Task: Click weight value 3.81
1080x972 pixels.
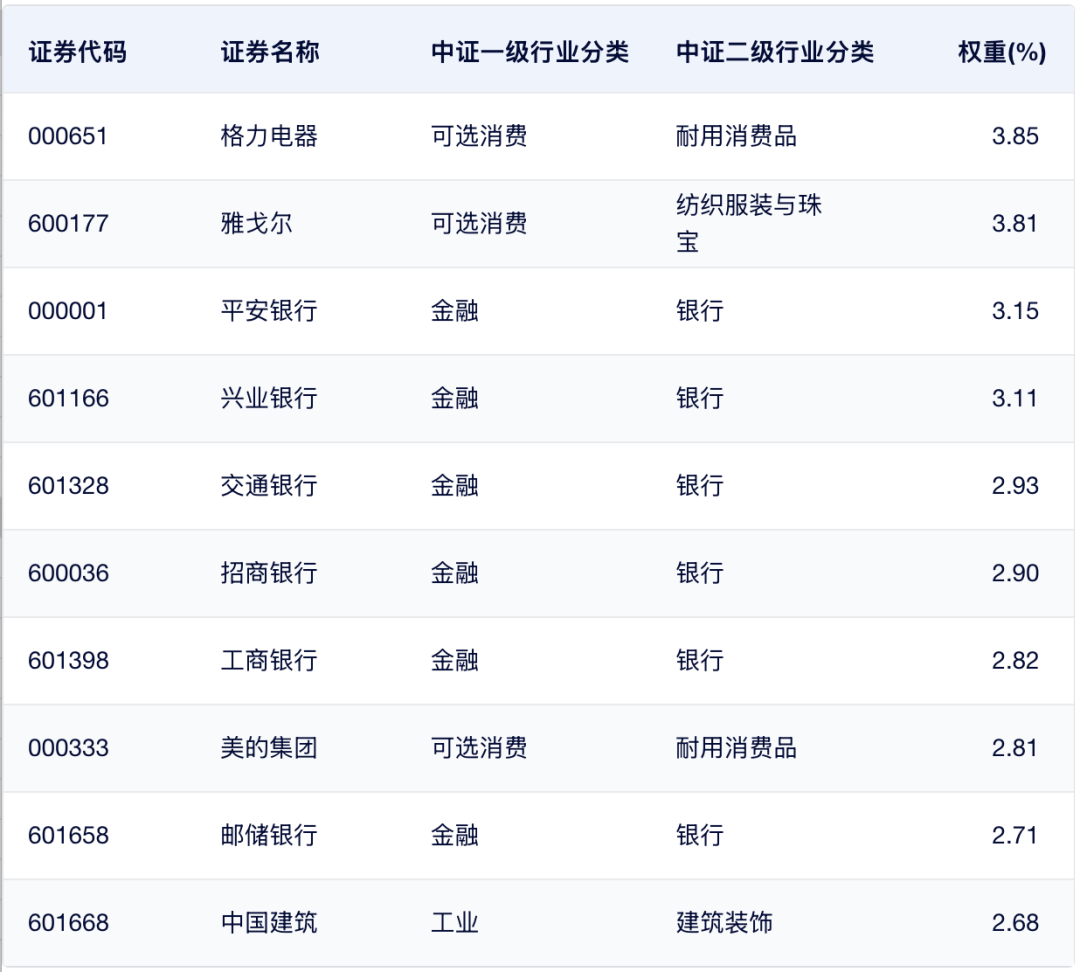Action: pos(1014,223)
